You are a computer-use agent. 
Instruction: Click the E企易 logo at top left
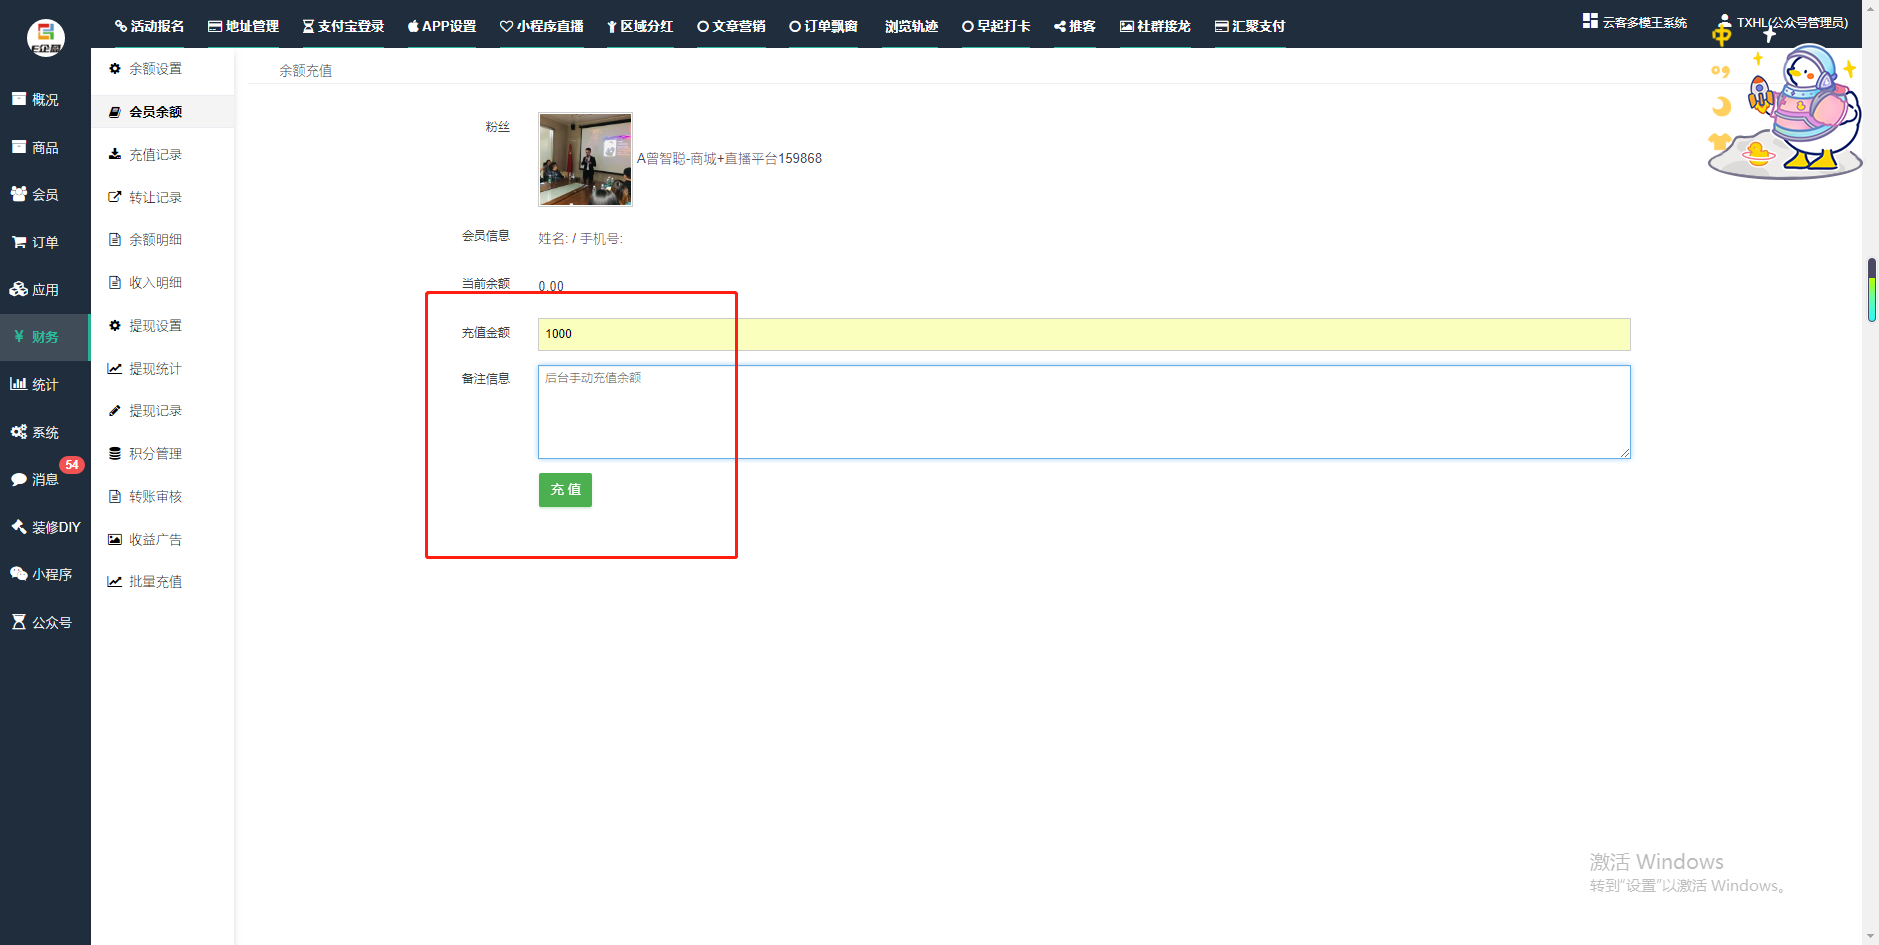coord(45,37)
